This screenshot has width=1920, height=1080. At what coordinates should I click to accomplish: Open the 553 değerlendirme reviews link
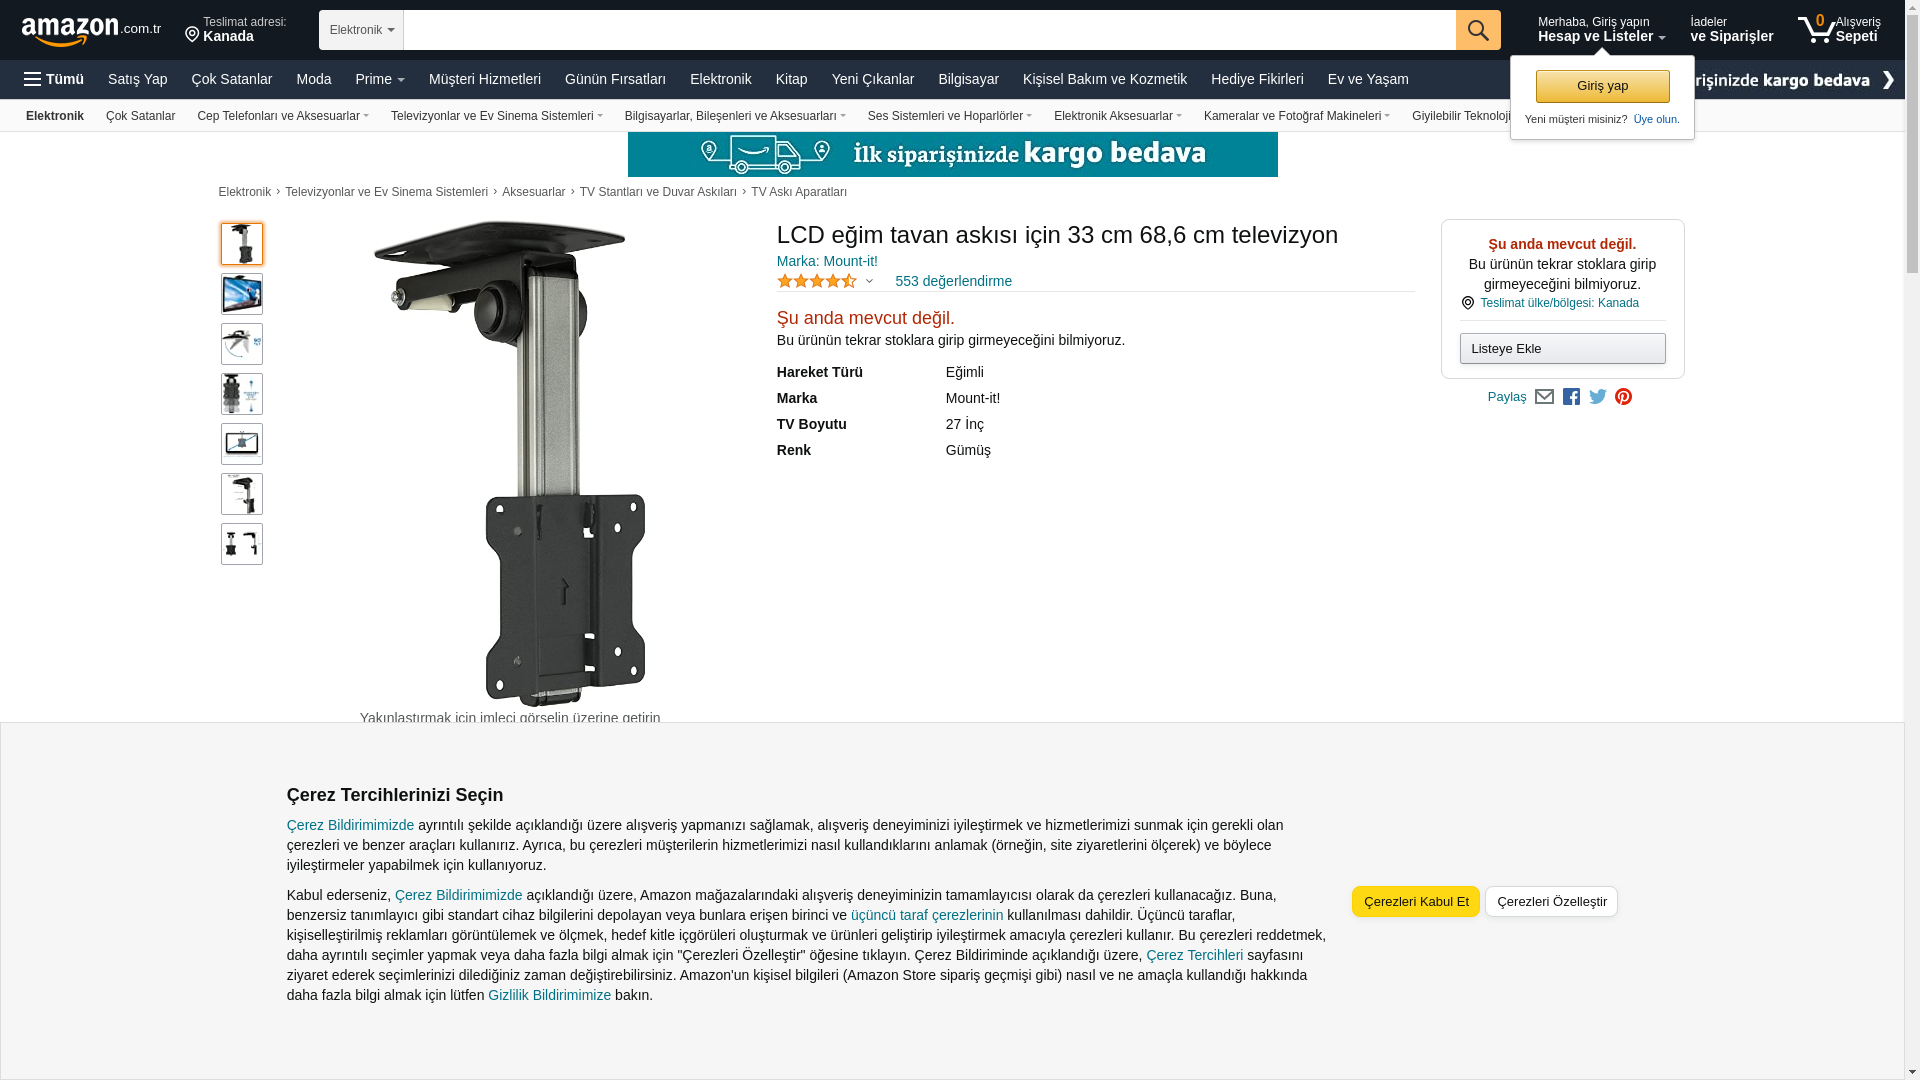coord(953,281)
